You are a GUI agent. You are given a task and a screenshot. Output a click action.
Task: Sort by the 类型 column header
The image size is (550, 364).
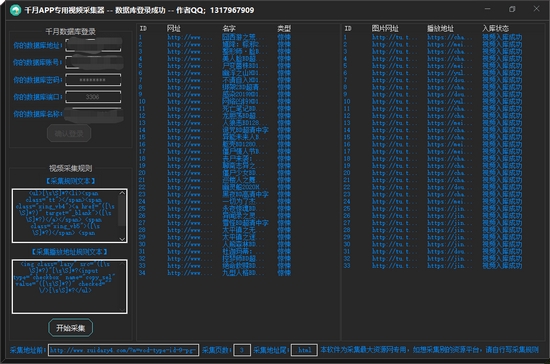[x=284, y=28]
